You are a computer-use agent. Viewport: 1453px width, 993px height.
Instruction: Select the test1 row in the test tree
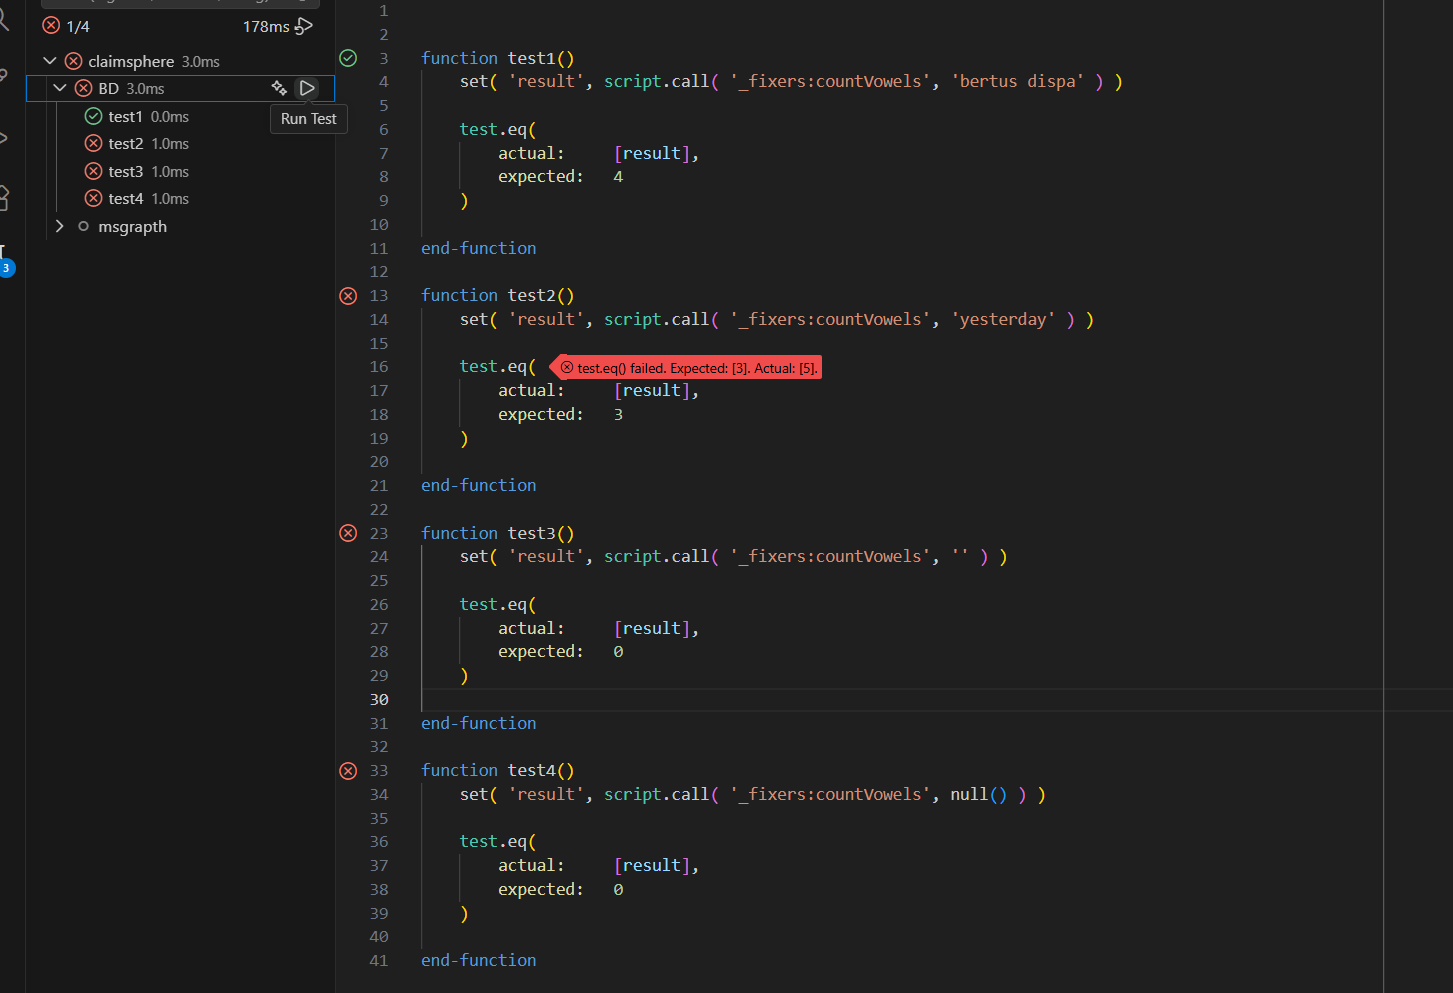180,116
